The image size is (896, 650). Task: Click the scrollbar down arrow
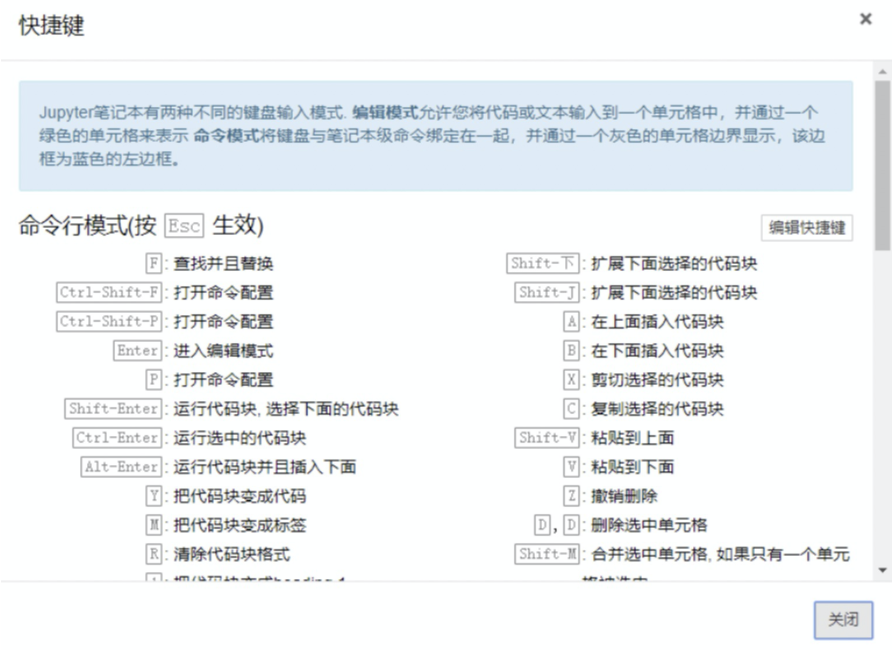click(x=882, y=570)
